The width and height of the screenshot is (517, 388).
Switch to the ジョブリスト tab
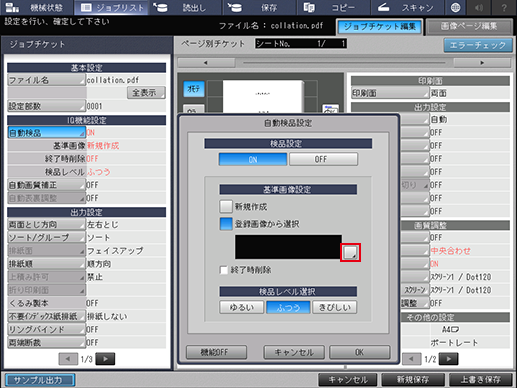pyautogui.click(x=112, y=7)
